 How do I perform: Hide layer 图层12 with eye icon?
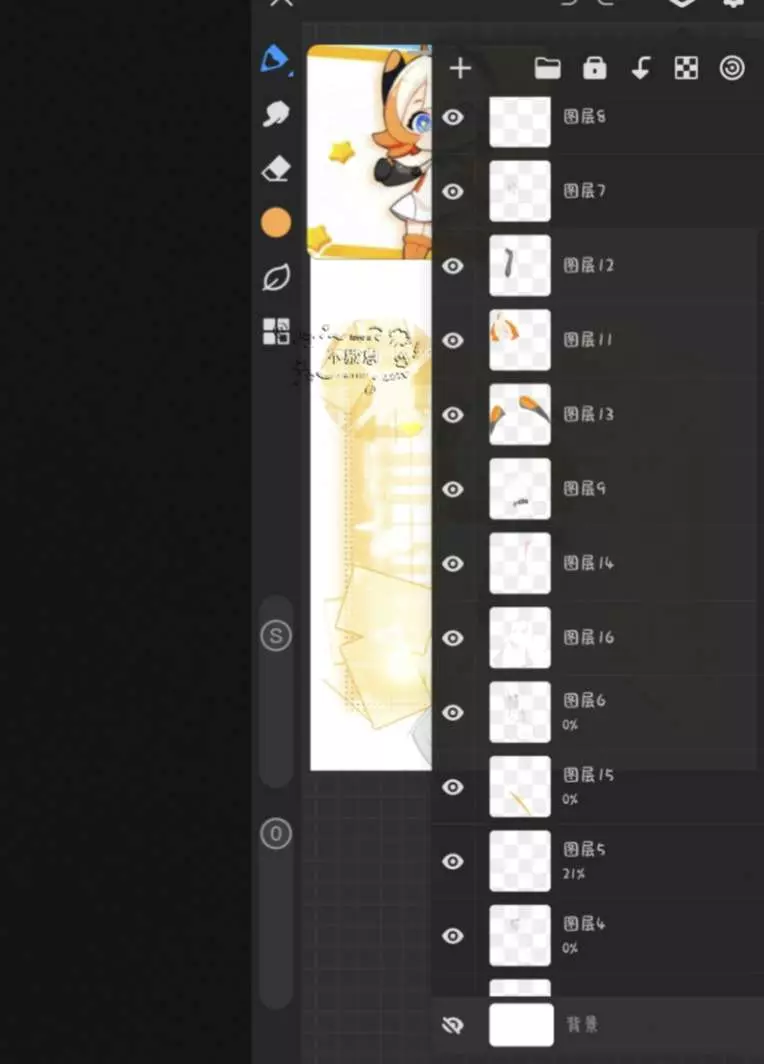pos(453,265)
